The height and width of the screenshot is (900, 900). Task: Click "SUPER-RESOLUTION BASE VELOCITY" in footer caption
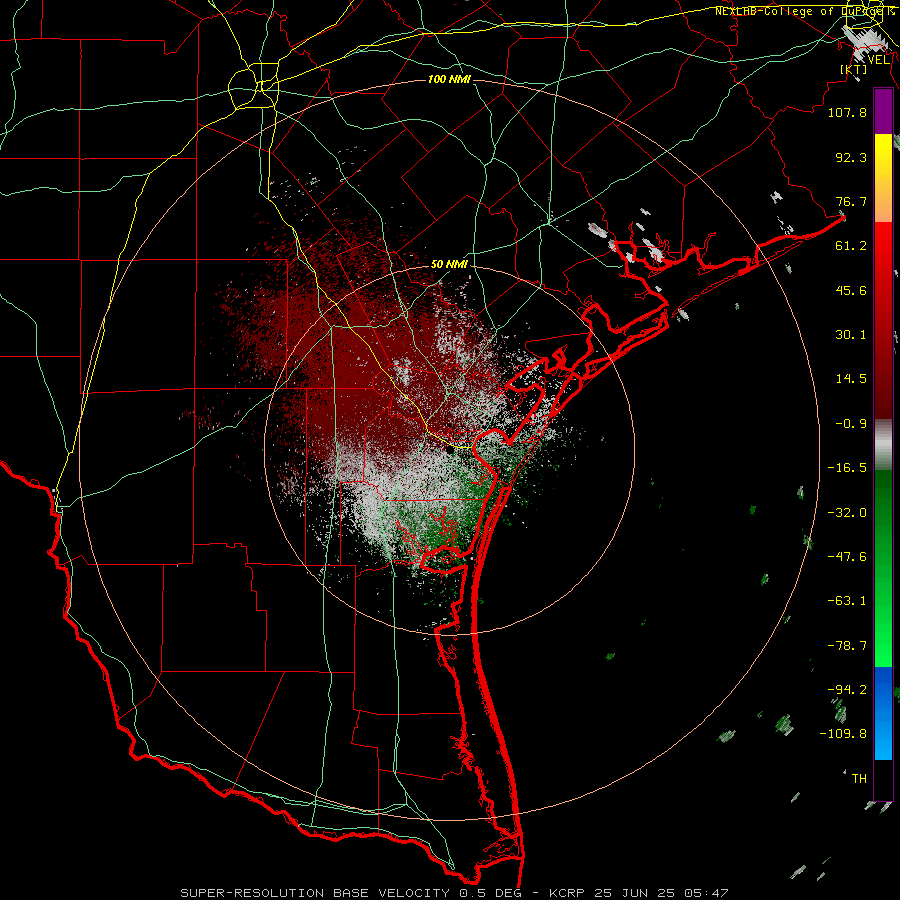point(315,893)
